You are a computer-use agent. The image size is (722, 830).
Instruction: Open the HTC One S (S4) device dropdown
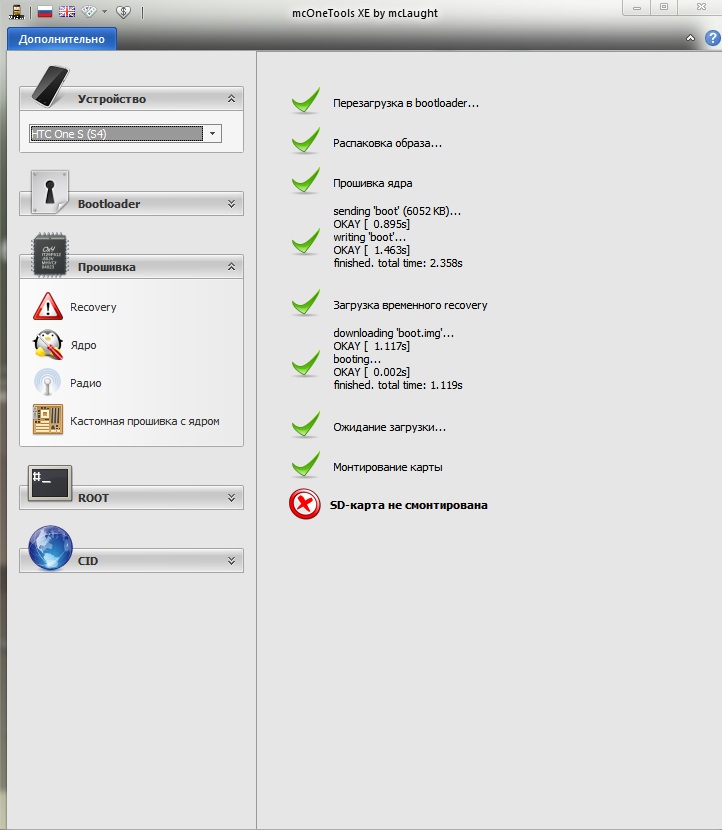click(x=212, y=133)
